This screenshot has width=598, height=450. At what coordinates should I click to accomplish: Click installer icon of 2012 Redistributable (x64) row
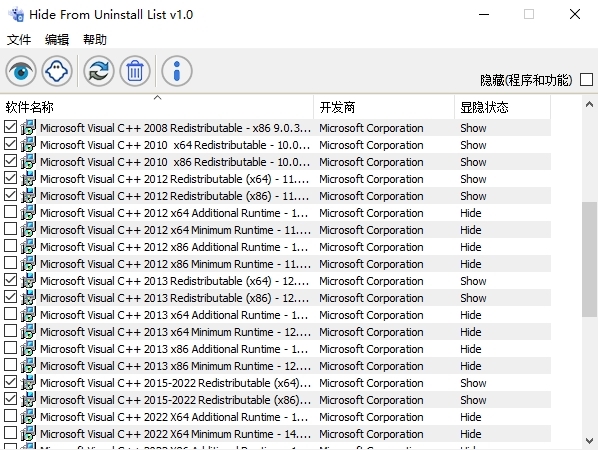[28, 178]
